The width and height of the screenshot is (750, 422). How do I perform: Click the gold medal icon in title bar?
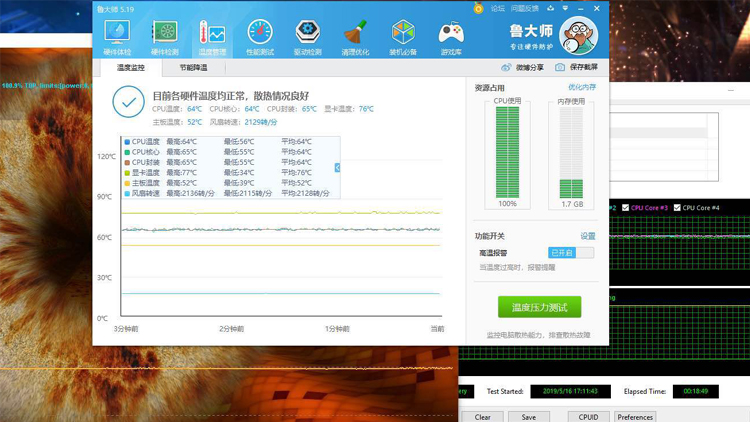click(478, 8)
